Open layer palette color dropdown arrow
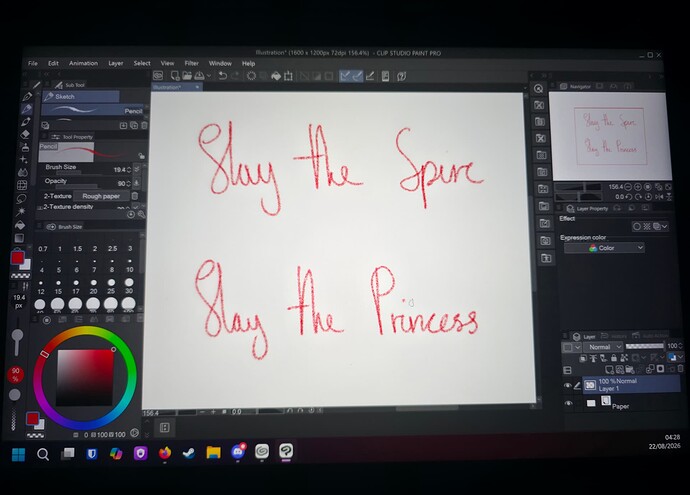 [578, 348]
